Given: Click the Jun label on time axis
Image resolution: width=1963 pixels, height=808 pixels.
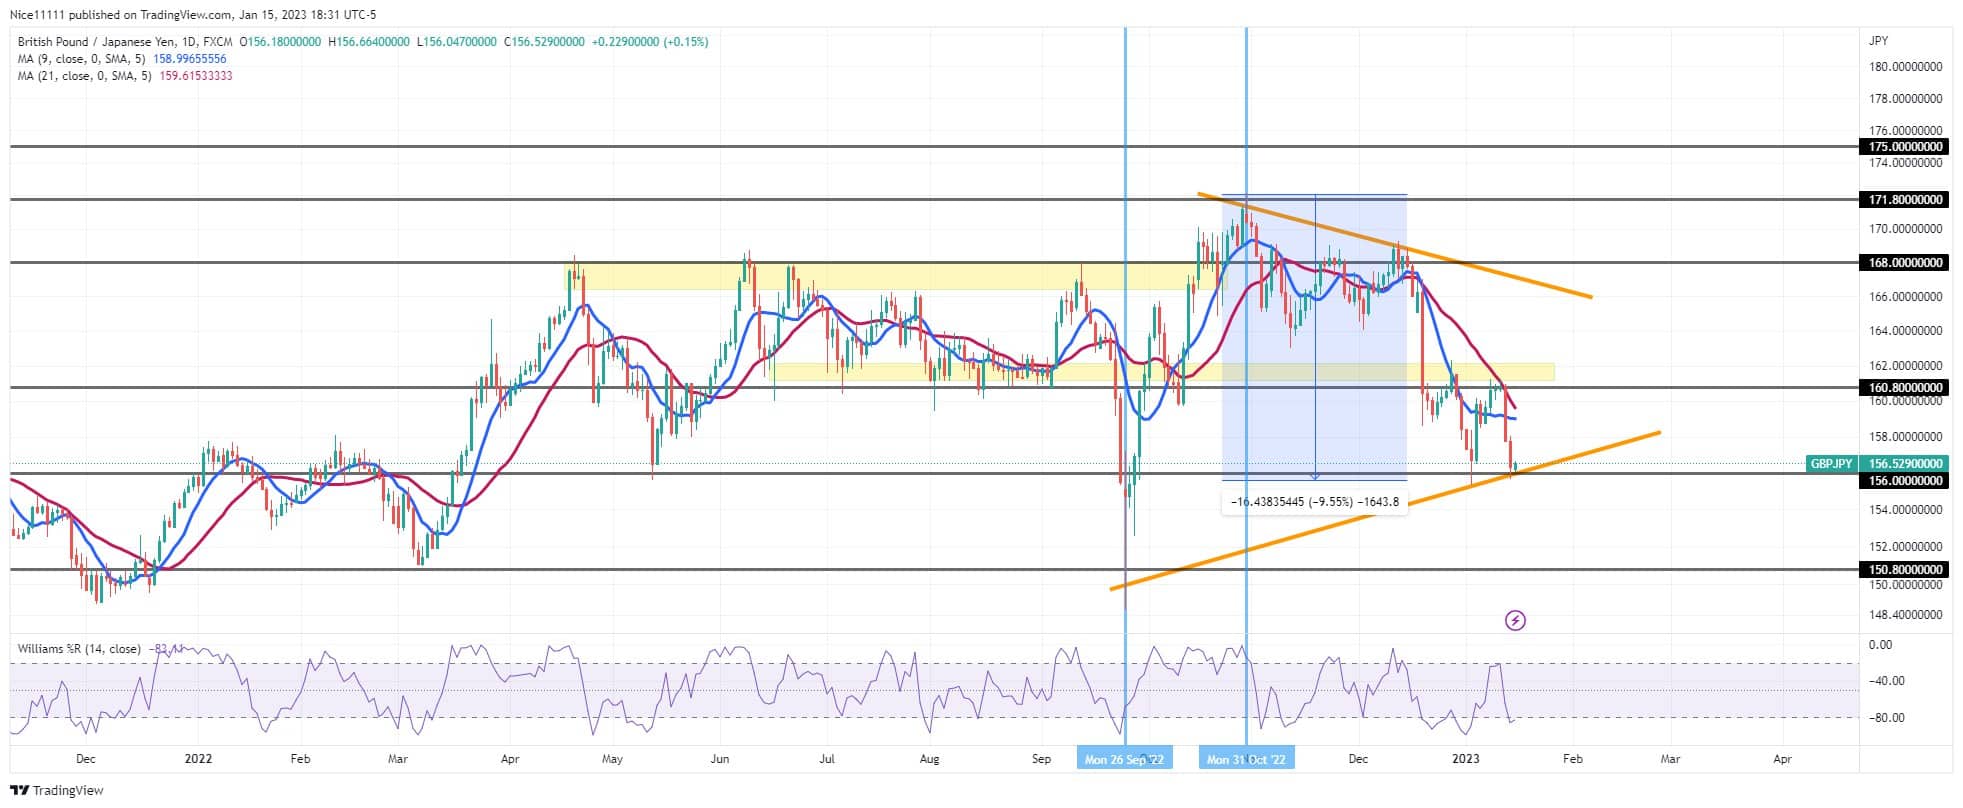Looking at the screenshot, I should pos(719,759).
